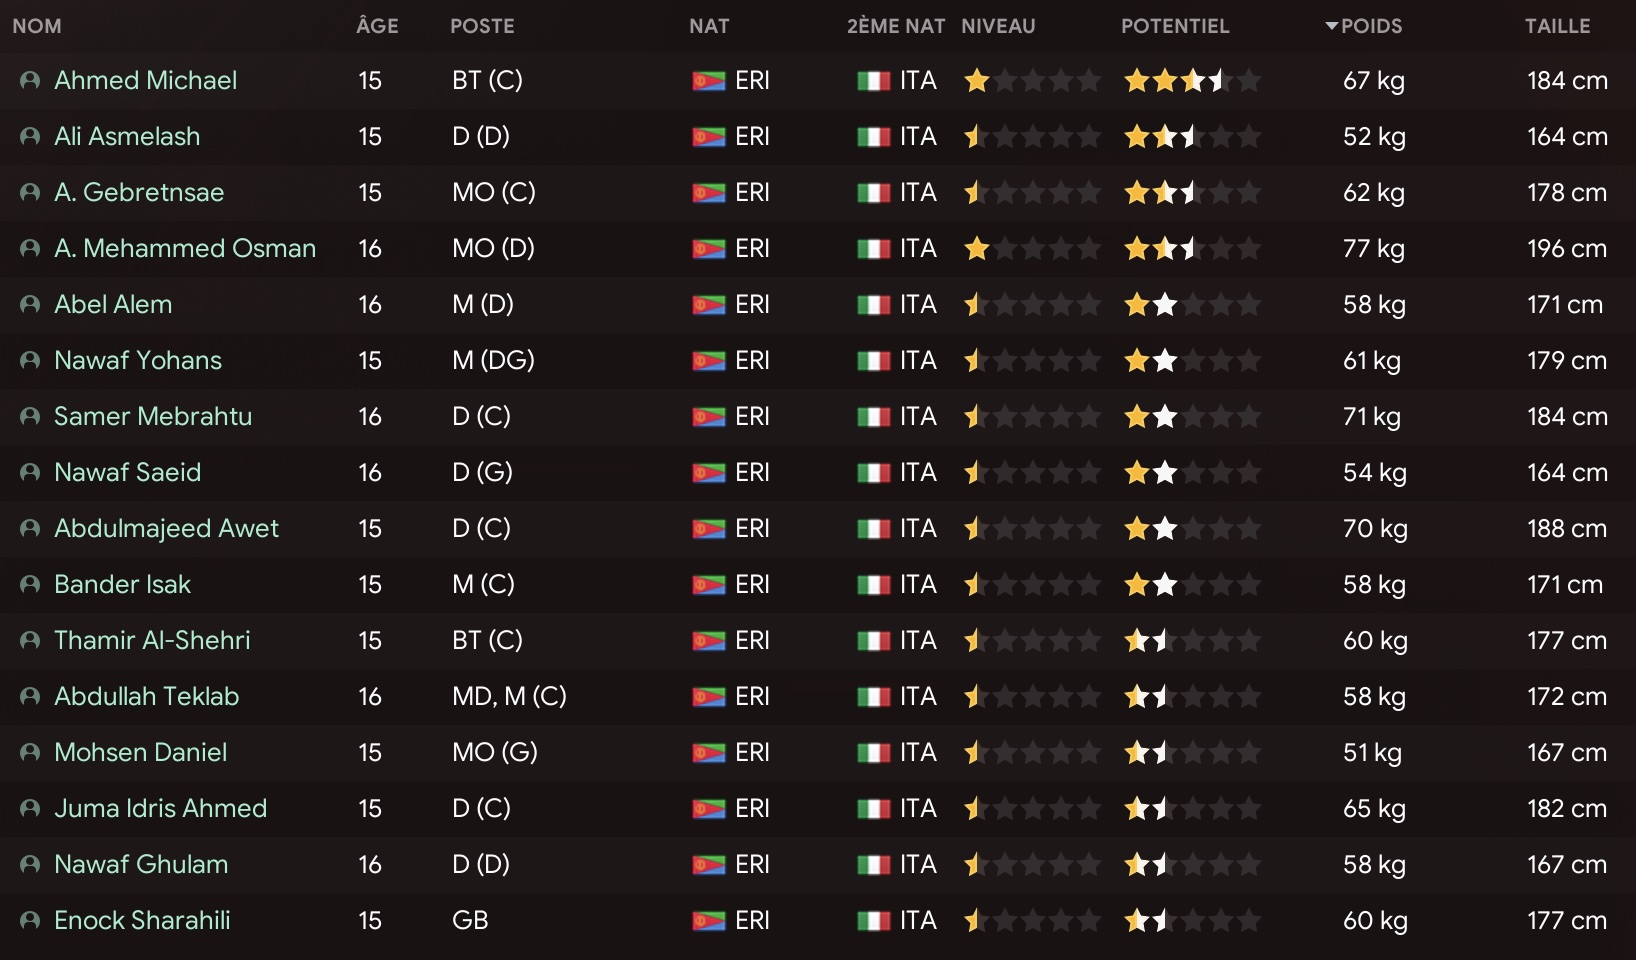The width and height of the screenshot is (1636, 960).
Task: Click the Italy flag in A. Gebretnsae's row
Action: (874, 192)
